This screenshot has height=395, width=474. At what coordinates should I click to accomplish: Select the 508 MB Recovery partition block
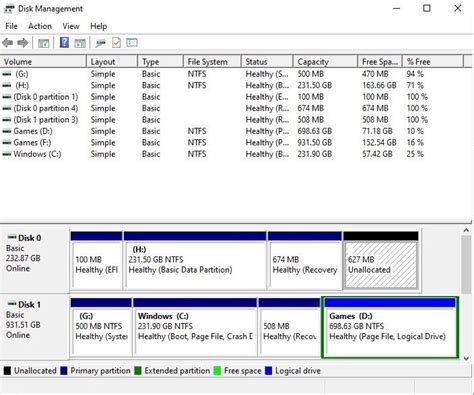click(289, 327)
